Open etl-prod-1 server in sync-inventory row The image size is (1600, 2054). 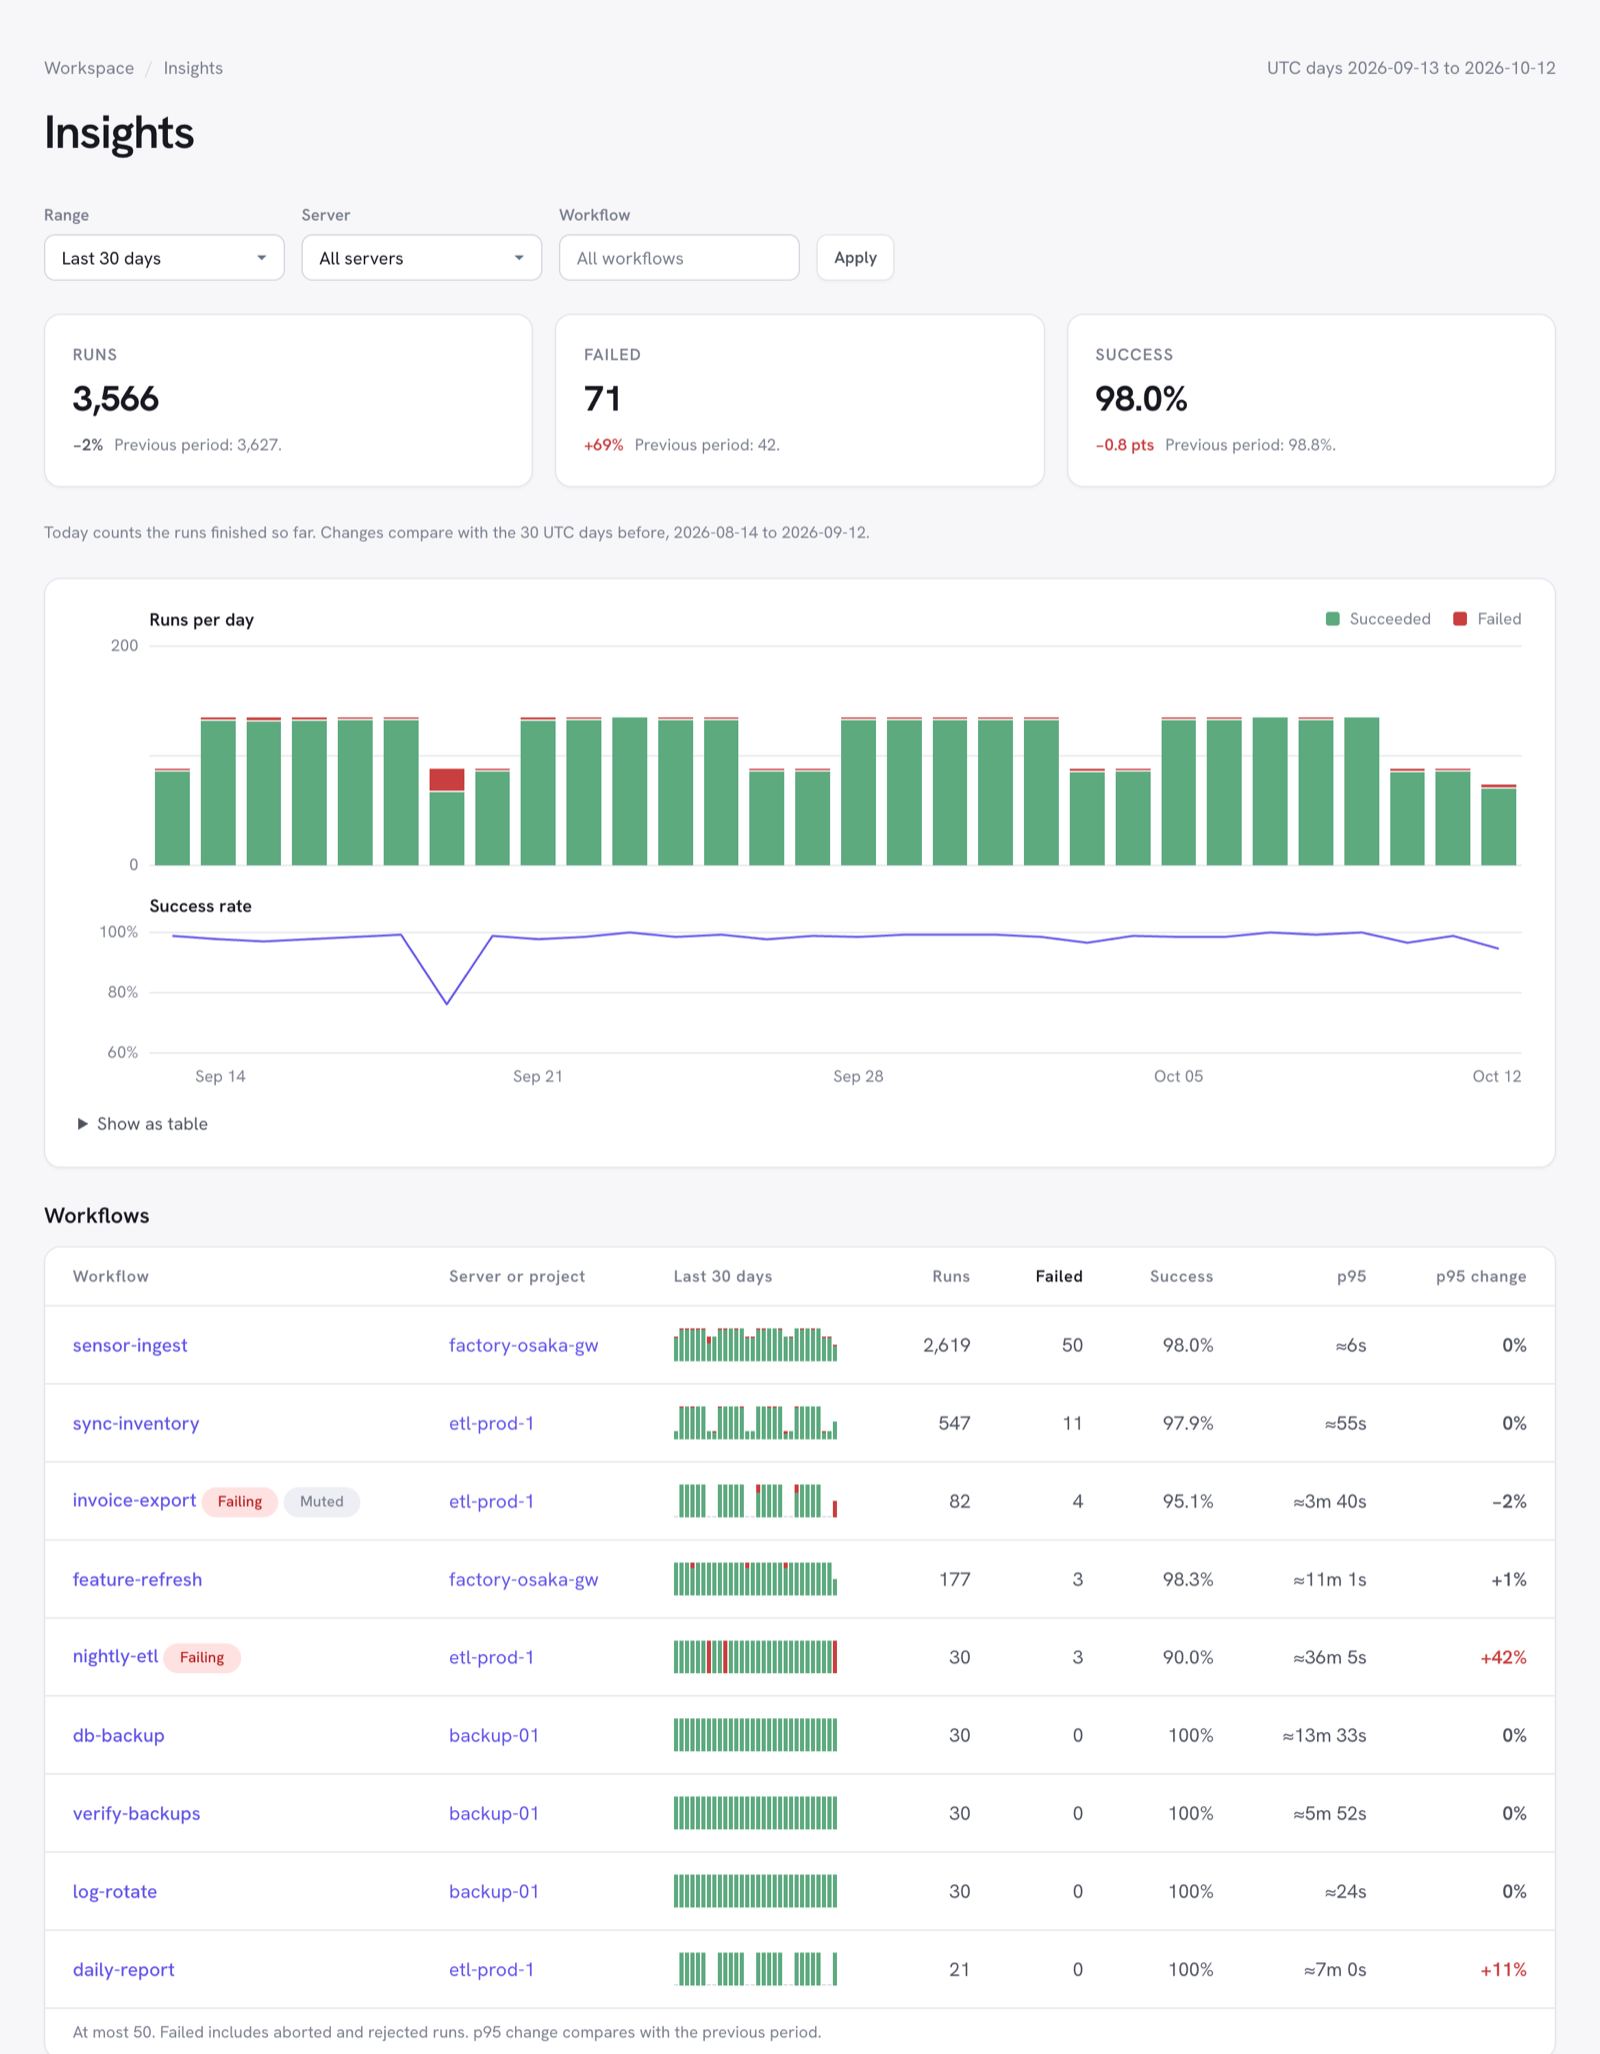click(x=491, y=1423)
